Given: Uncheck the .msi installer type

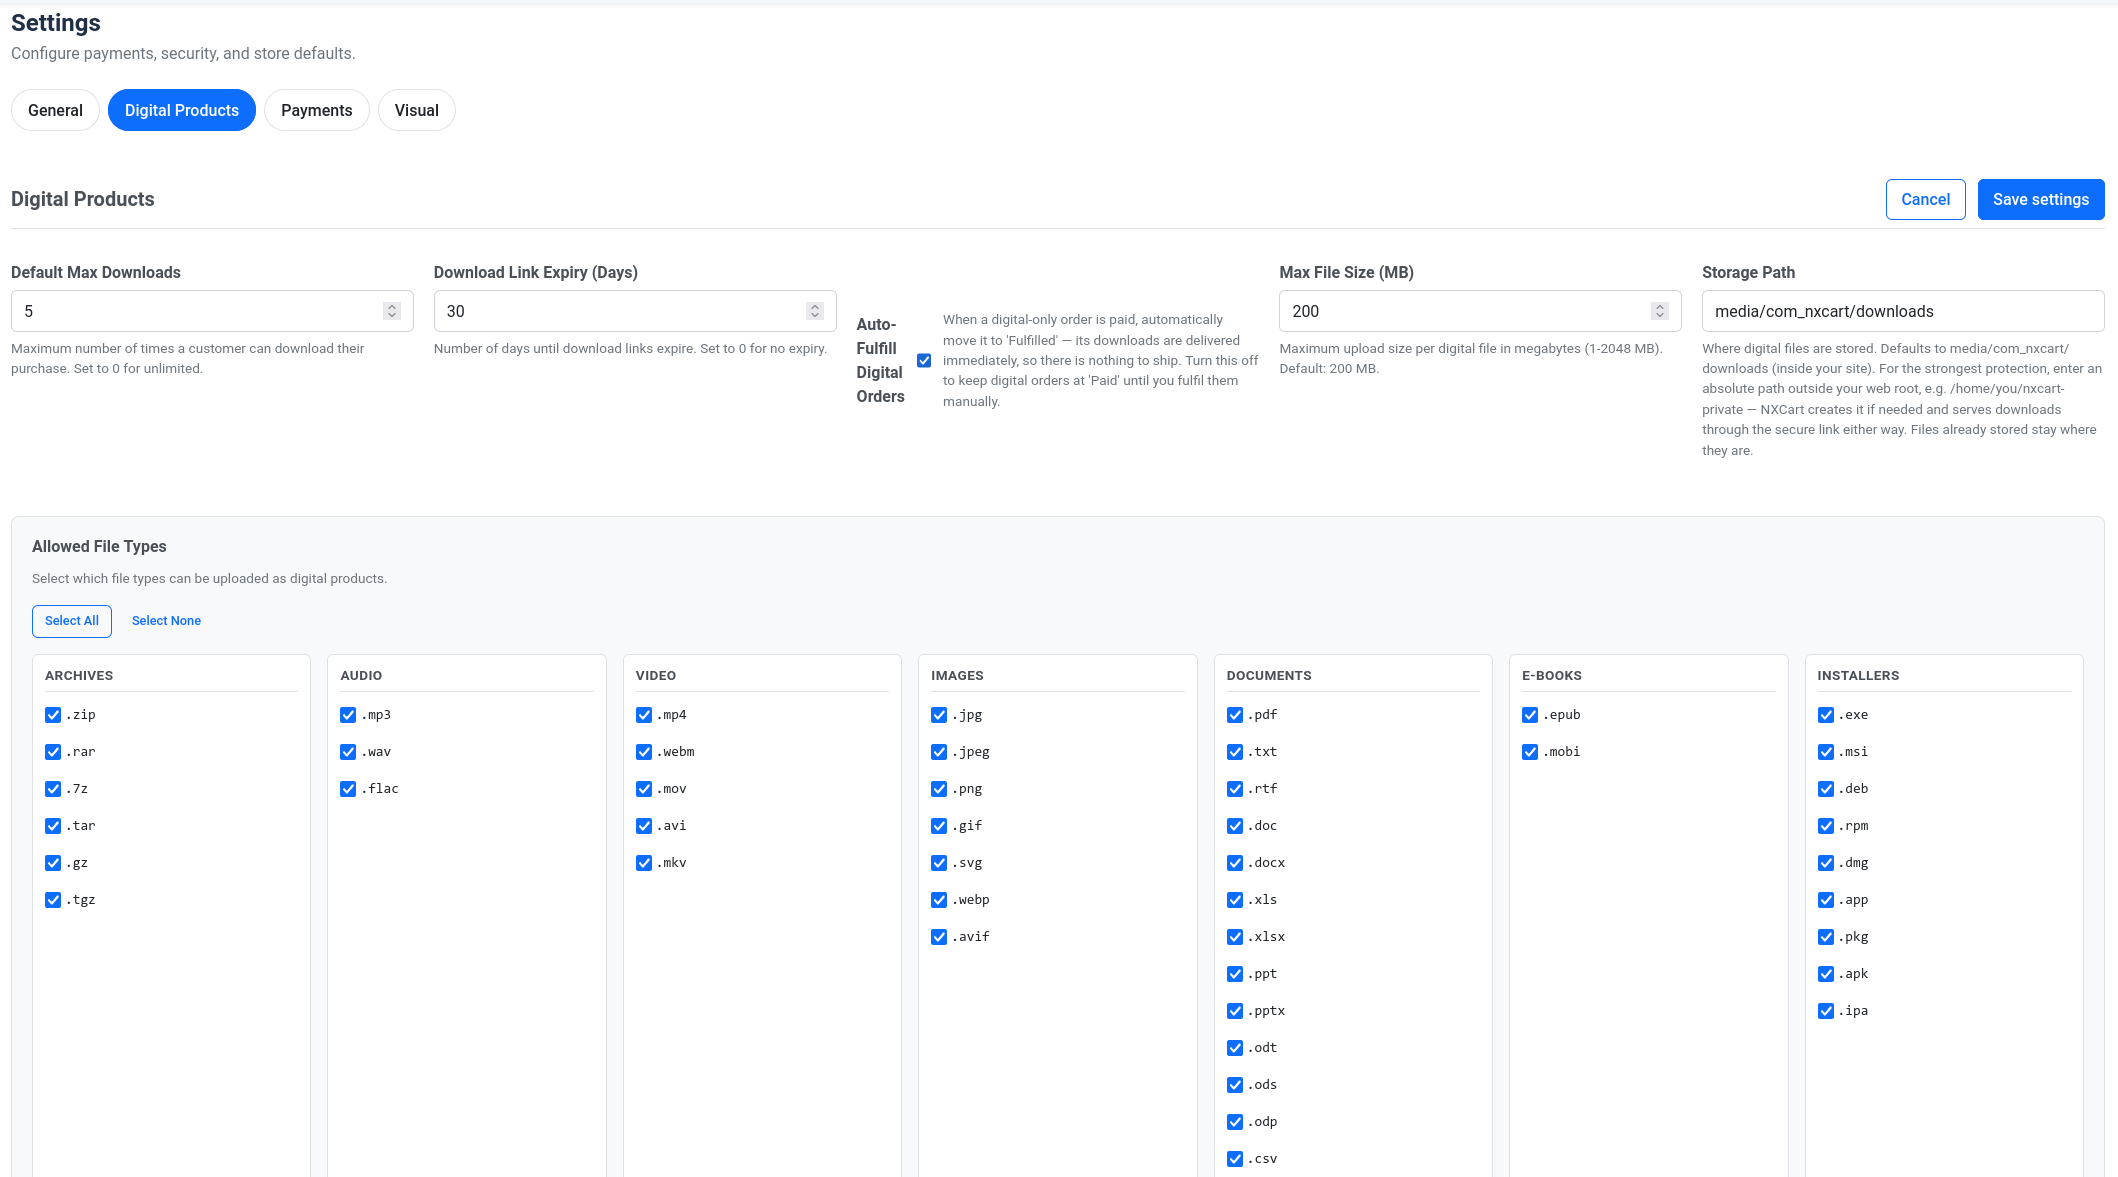Looking at the screenshot, I should pos(1826,752).
